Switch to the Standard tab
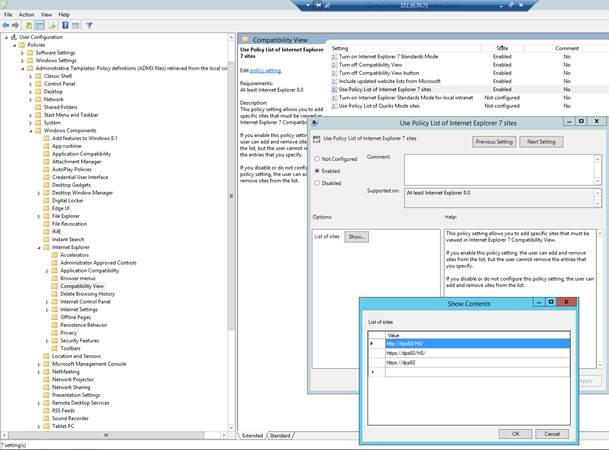The width and height of the screenshot is (609, 450). tap(280, 436)
